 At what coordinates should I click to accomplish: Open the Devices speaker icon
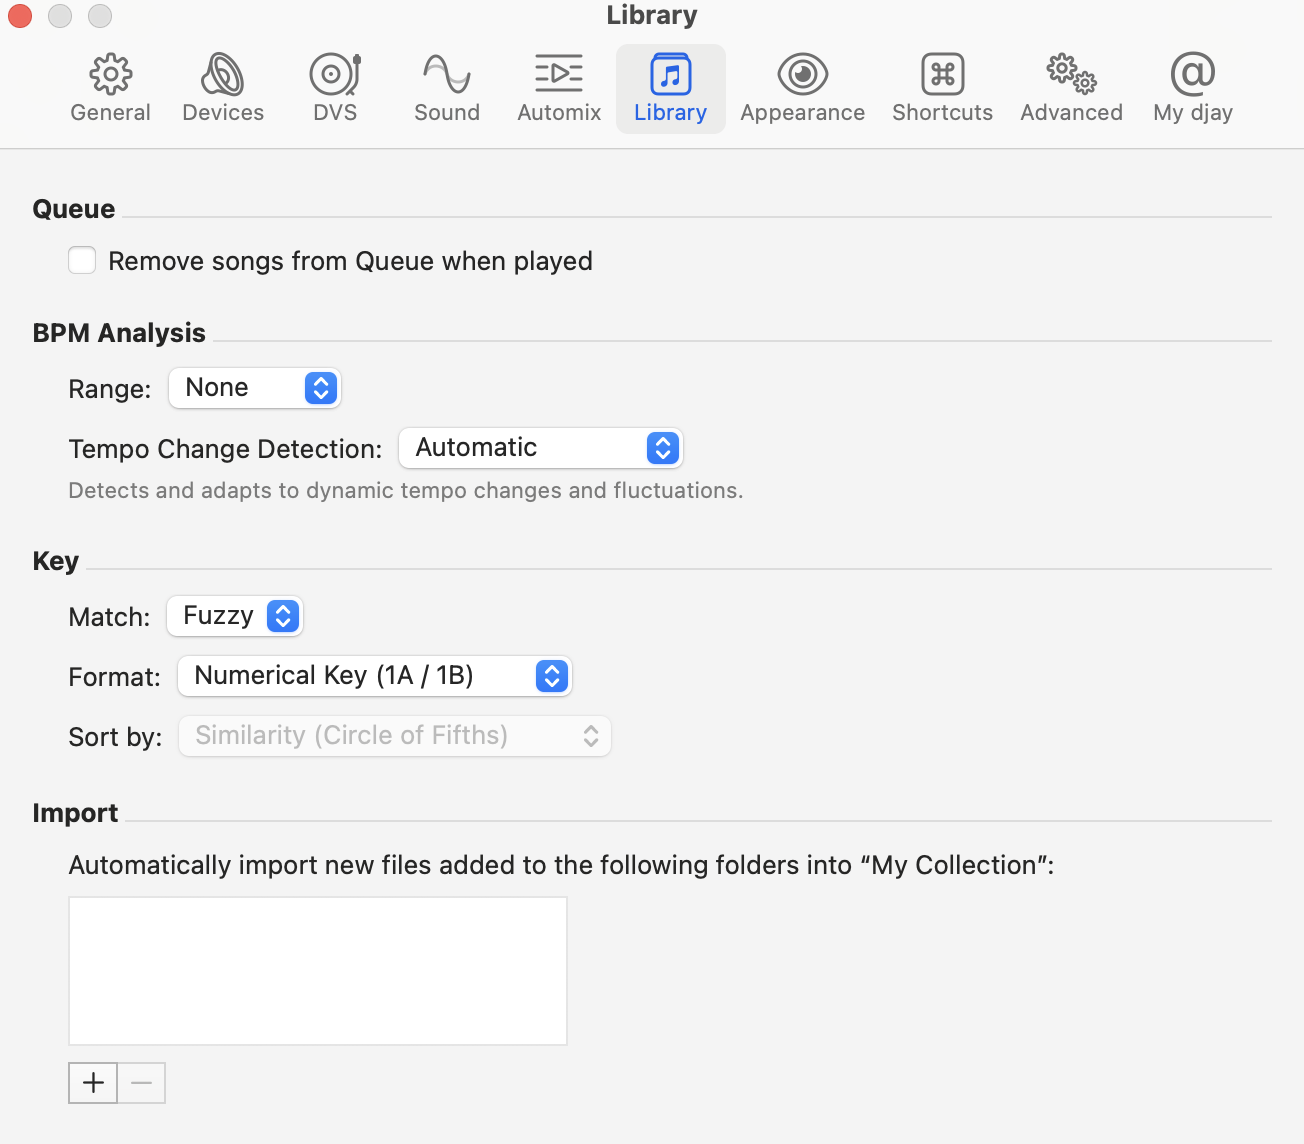[x=222, y=74]
